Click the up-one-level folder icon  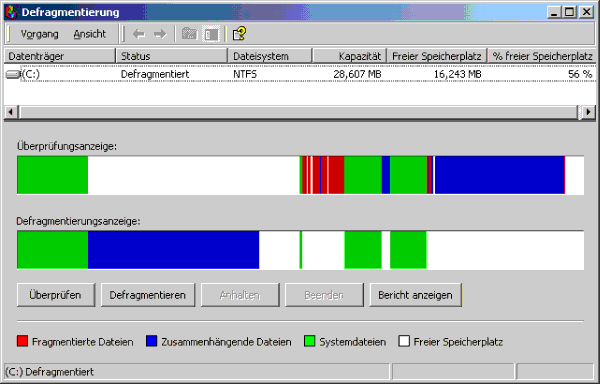189,34
